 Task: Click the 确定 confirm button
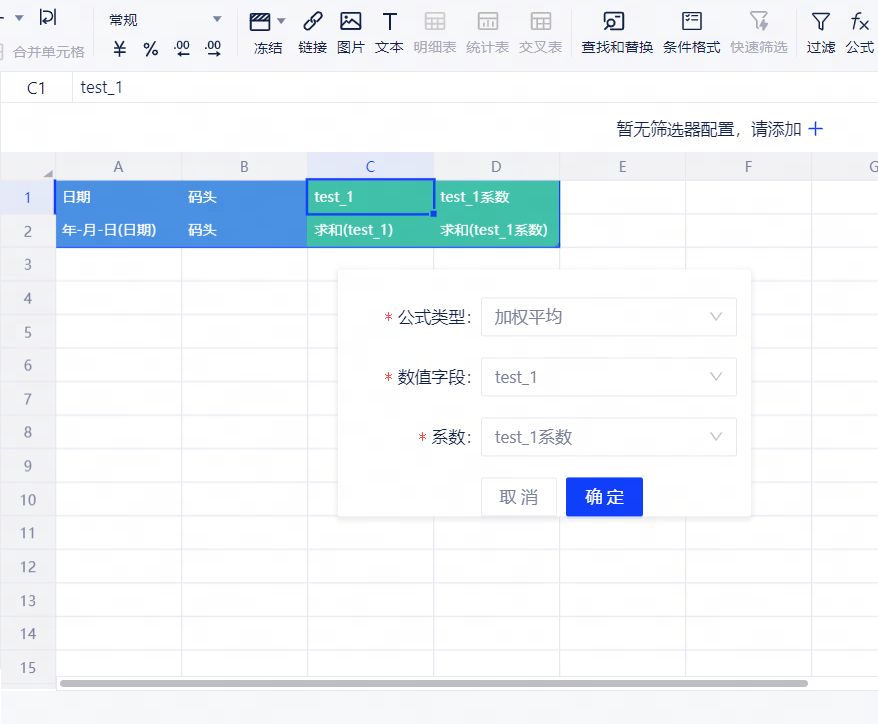(x=604, y=497)
